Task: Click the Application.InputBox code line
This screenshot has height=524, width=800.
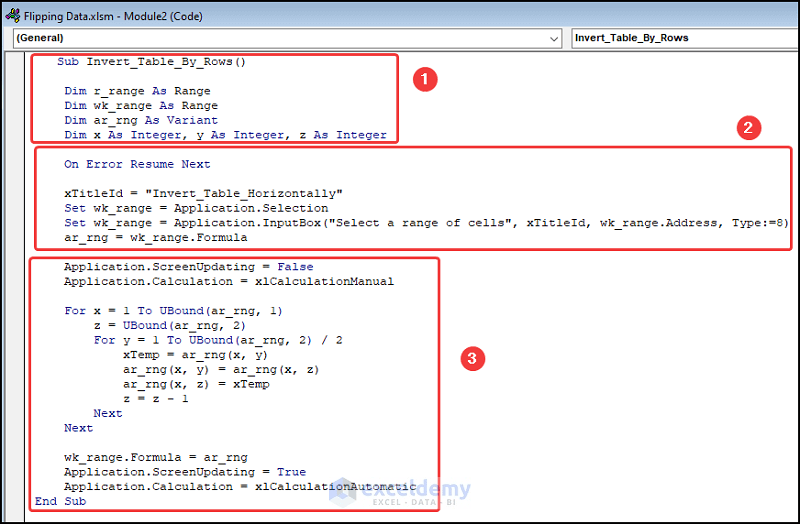Action: pyautogui.click(x=427, y=223)
